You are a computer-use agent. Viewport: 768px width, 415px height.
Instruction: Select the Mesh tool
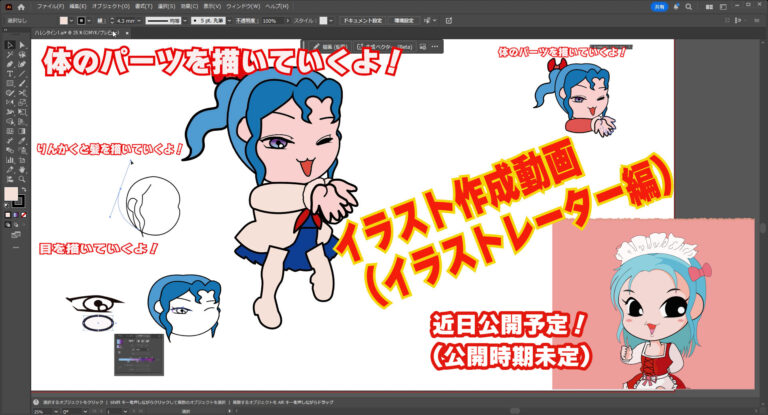[x=9, y=131]
